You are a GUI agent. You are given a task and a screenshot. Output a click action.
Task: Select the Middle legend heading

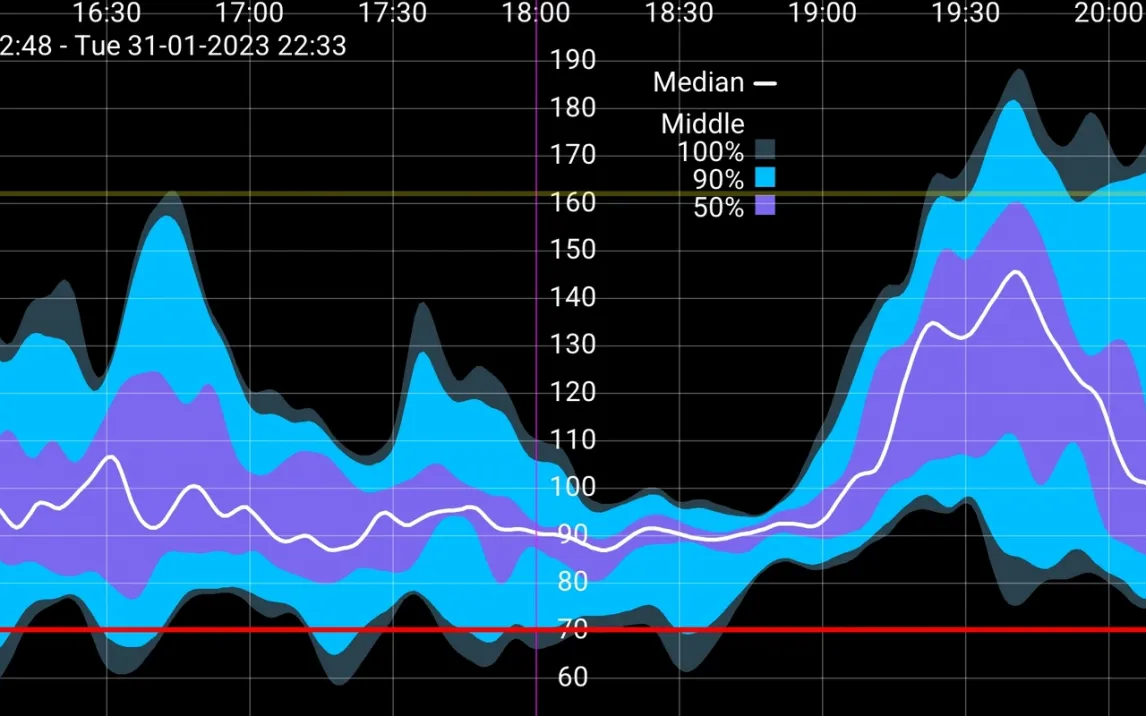702,124
